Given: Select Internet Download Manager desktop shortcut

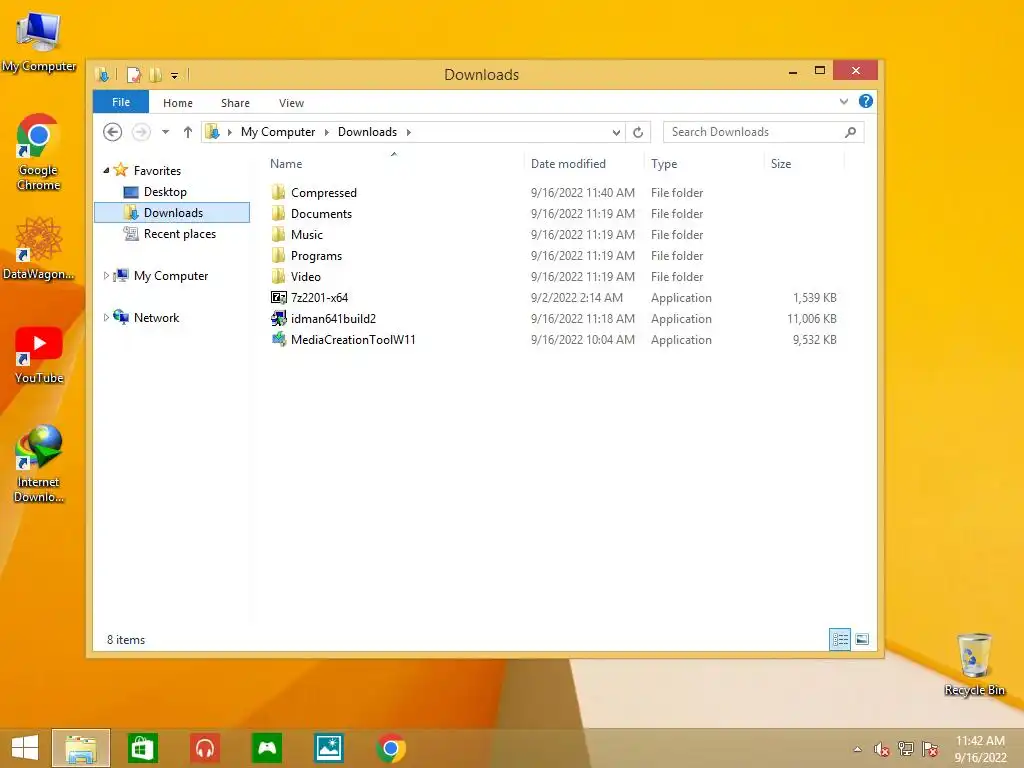Looking at the screenshot, I should [x=39, y=464].
